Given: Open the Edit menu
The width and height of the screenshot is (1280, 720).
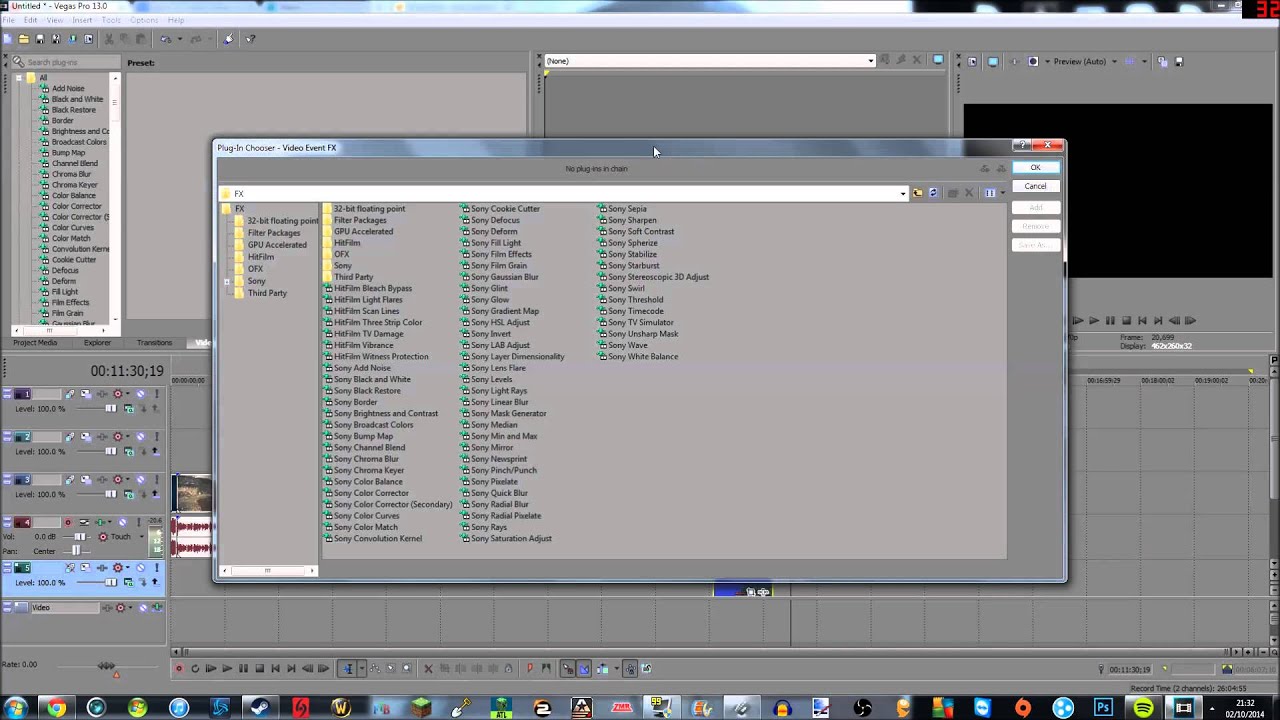Looking at the screenshot, I should pos(32,20).
